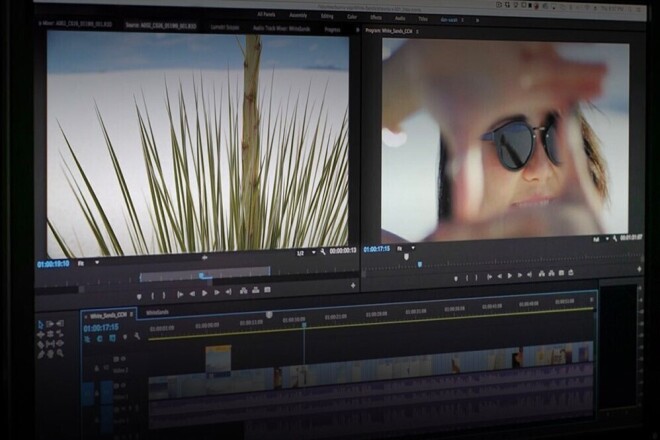The width and height of the screenshot is (660, 440).
Task: Select the White_Sands_CCM sequence tab
Action: point(108,315)
